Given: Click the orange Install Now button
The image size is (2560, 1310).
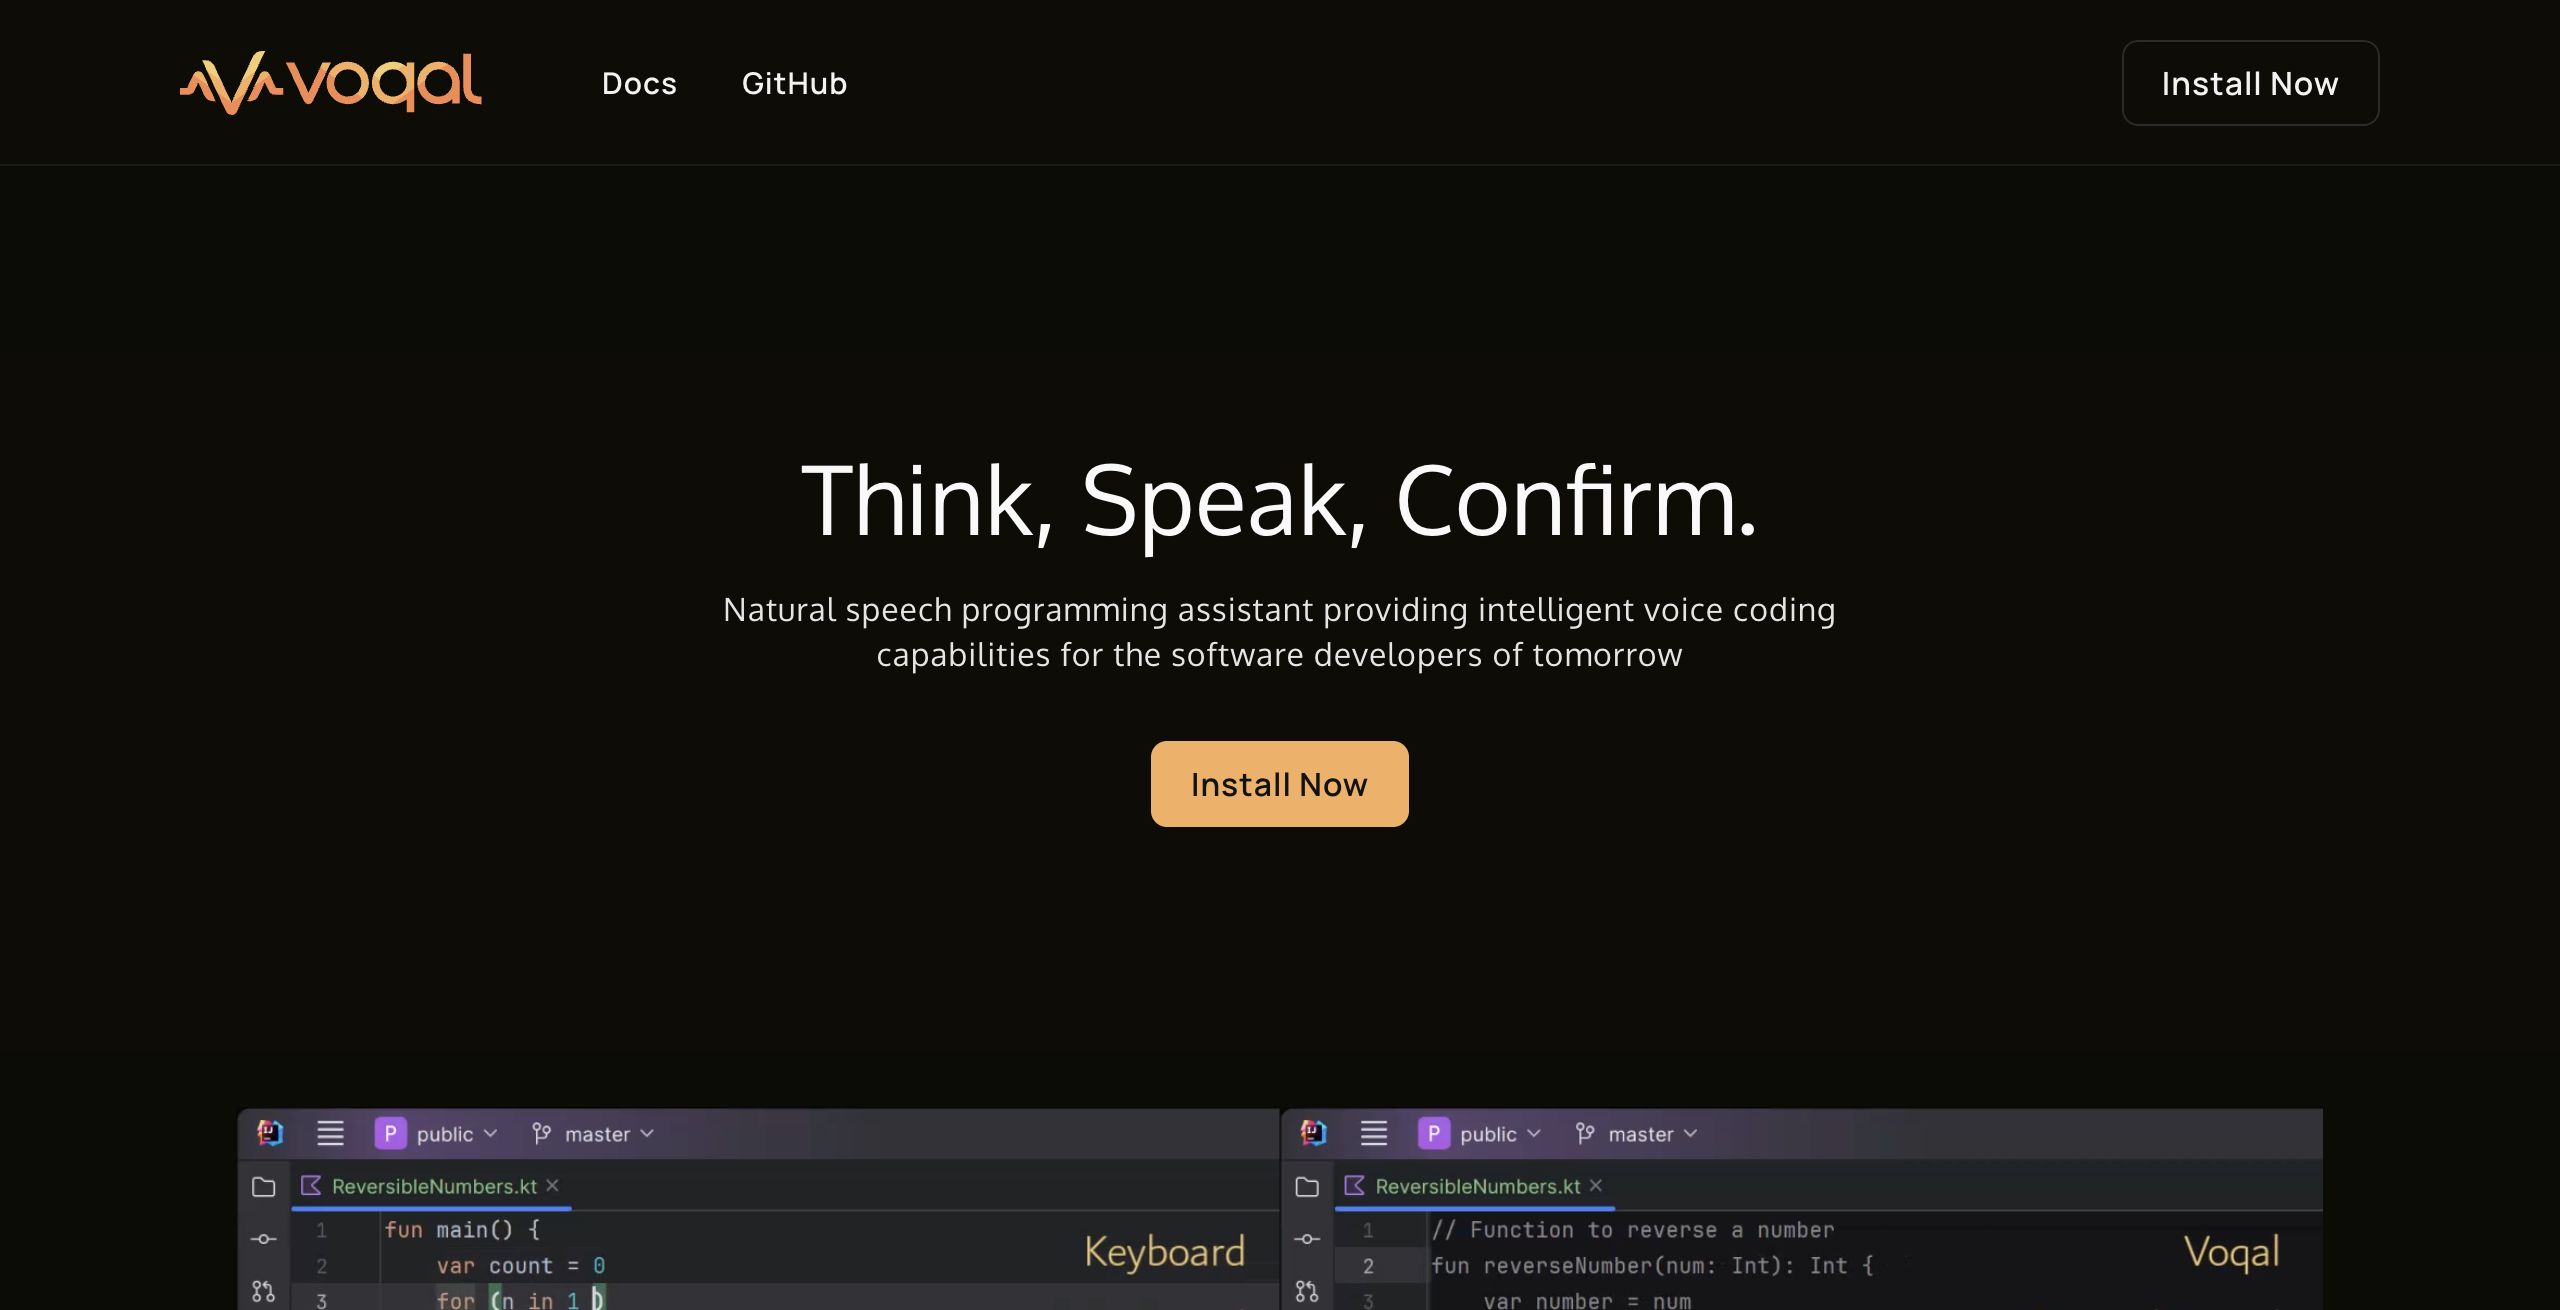Looking at the screenshot, I should click(1279, 784).
